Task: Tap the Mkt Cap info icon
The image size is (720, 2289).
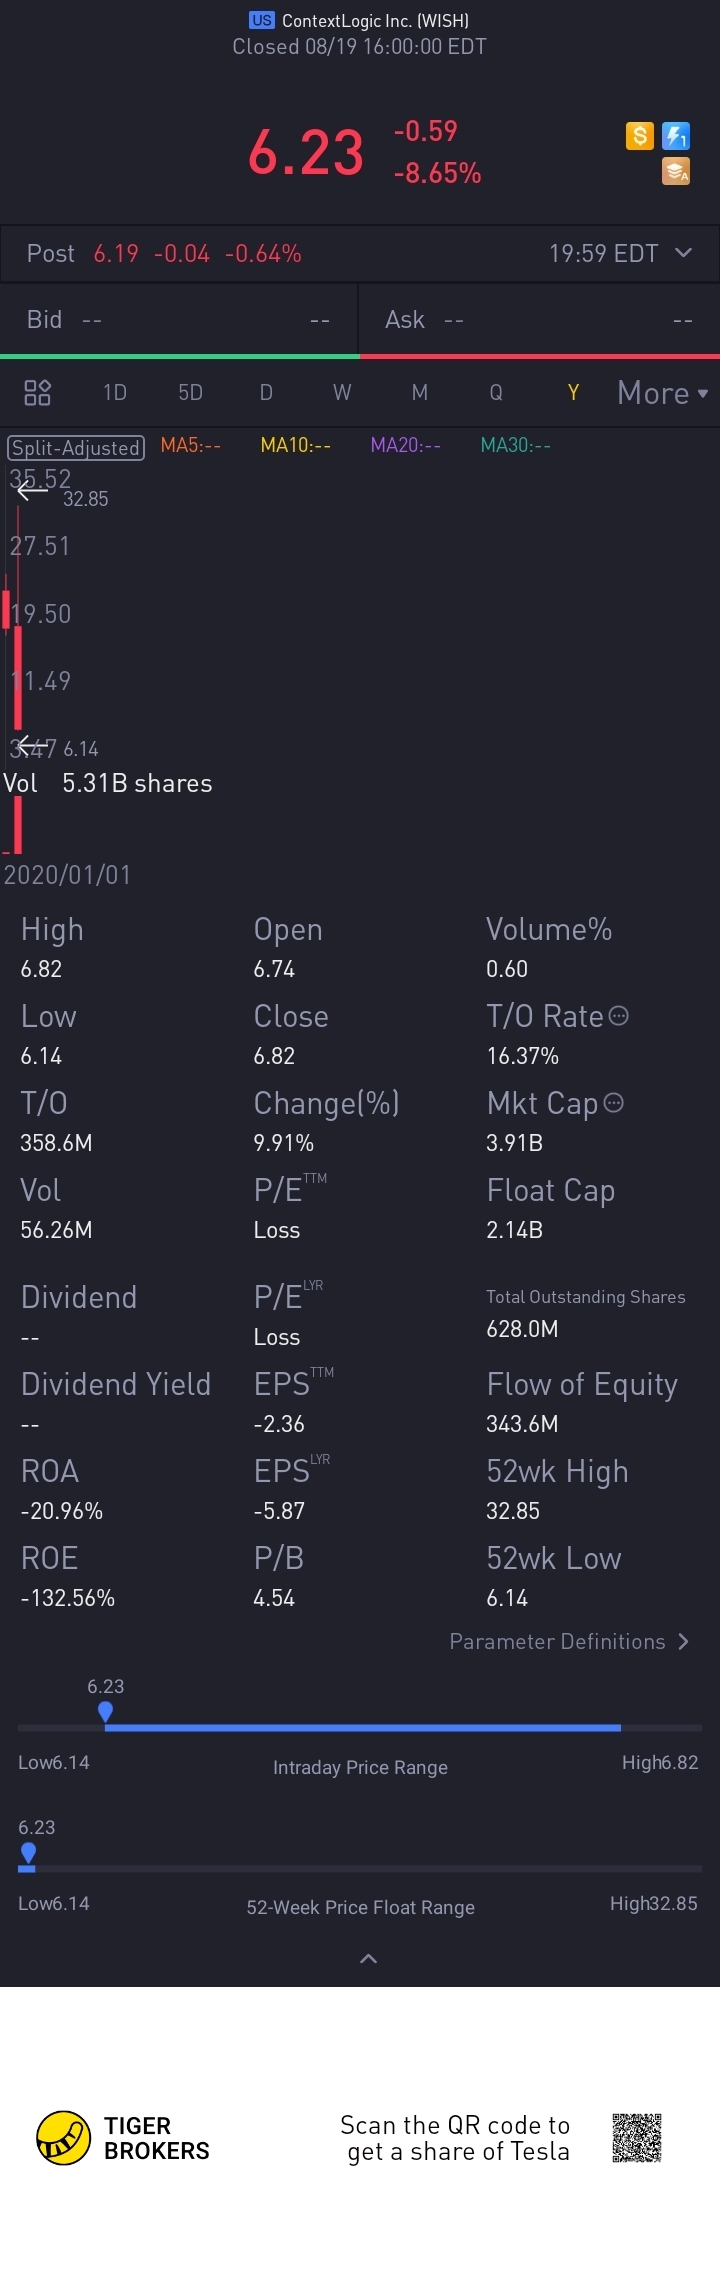Action: [x=614, y=1103]
